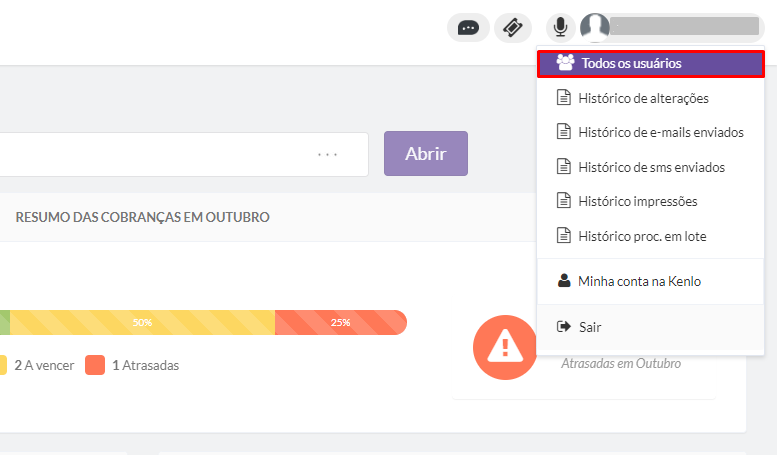Click the red Atrasadas legend swatch
The width and height of the screenshot is (777, 455).
click(x=95, y=365)
